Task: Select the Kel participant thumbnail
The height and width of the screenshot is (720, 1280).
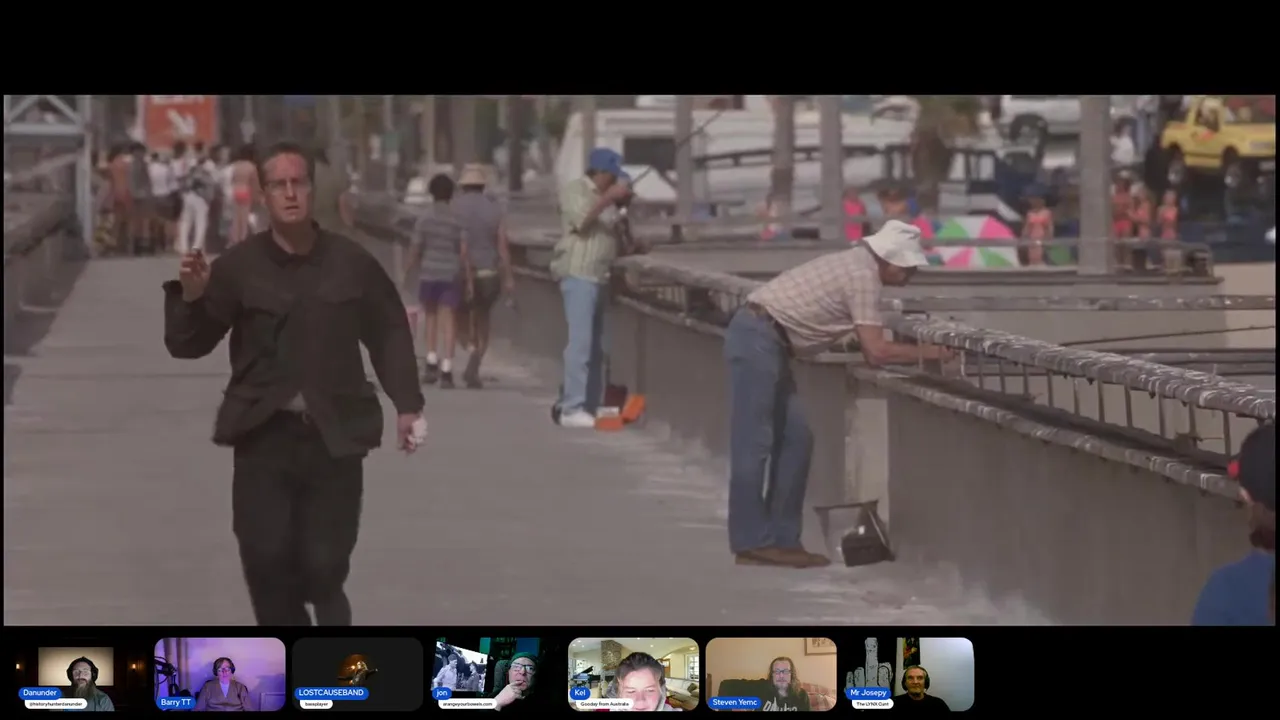Action: click(x=633, y=674)
